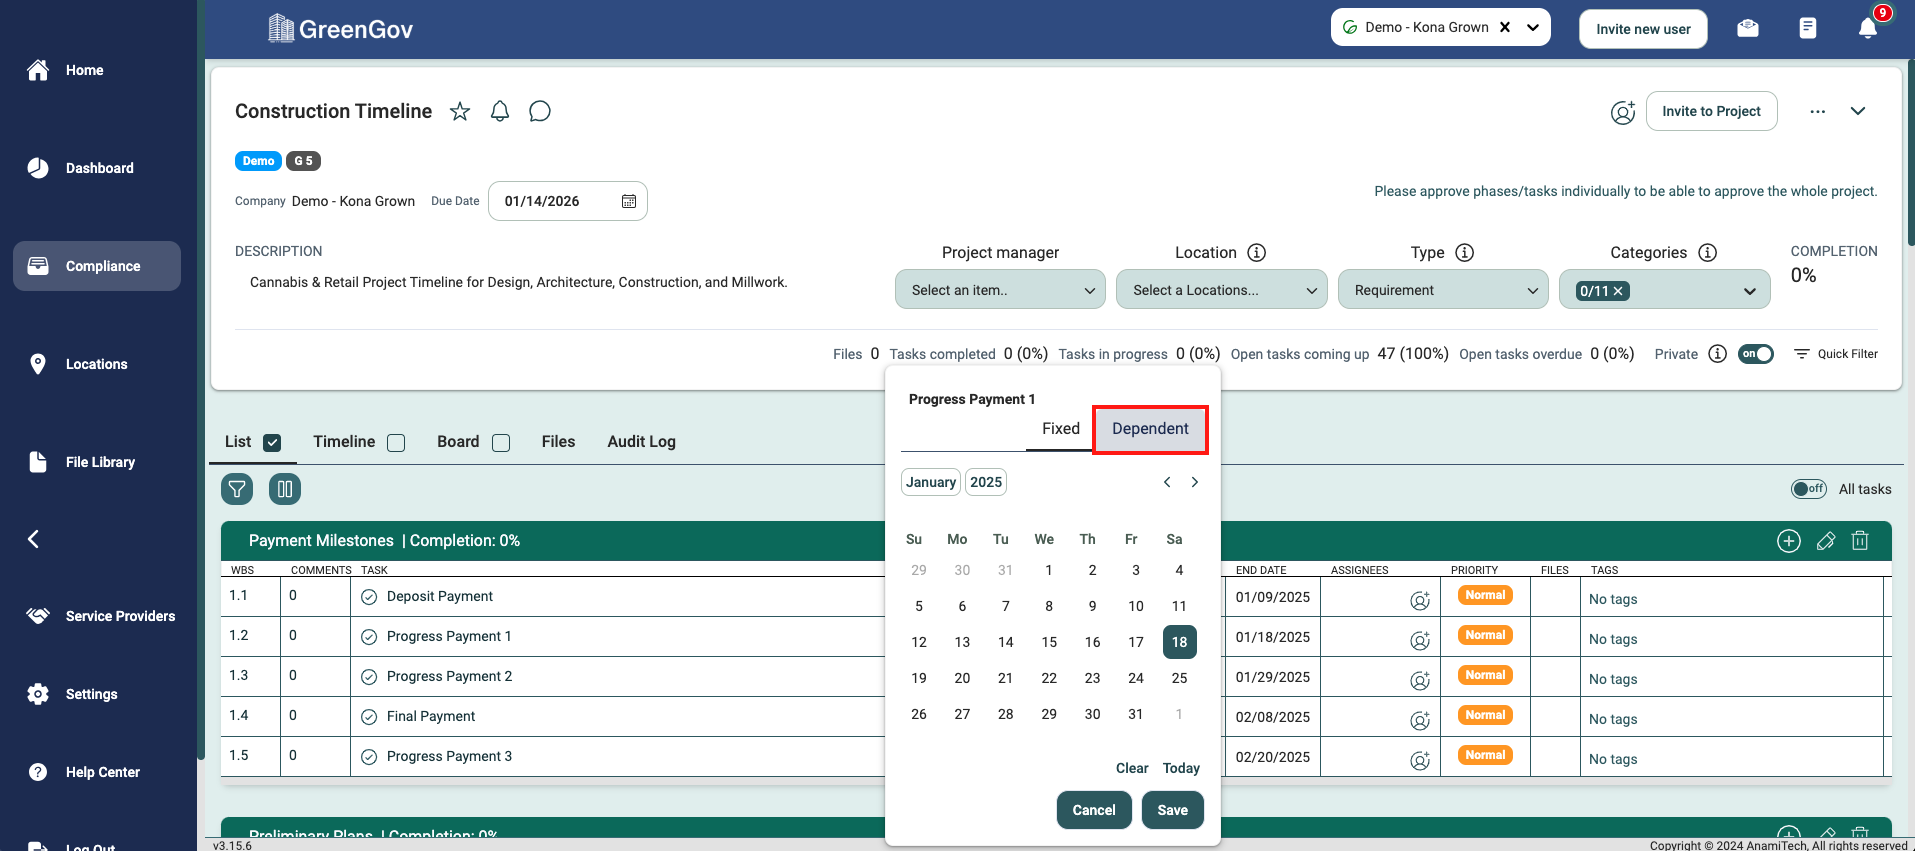The image size is (1915, 851).
Task: Star the Construction Timeline project as favorite
Action: click(460, 111)
